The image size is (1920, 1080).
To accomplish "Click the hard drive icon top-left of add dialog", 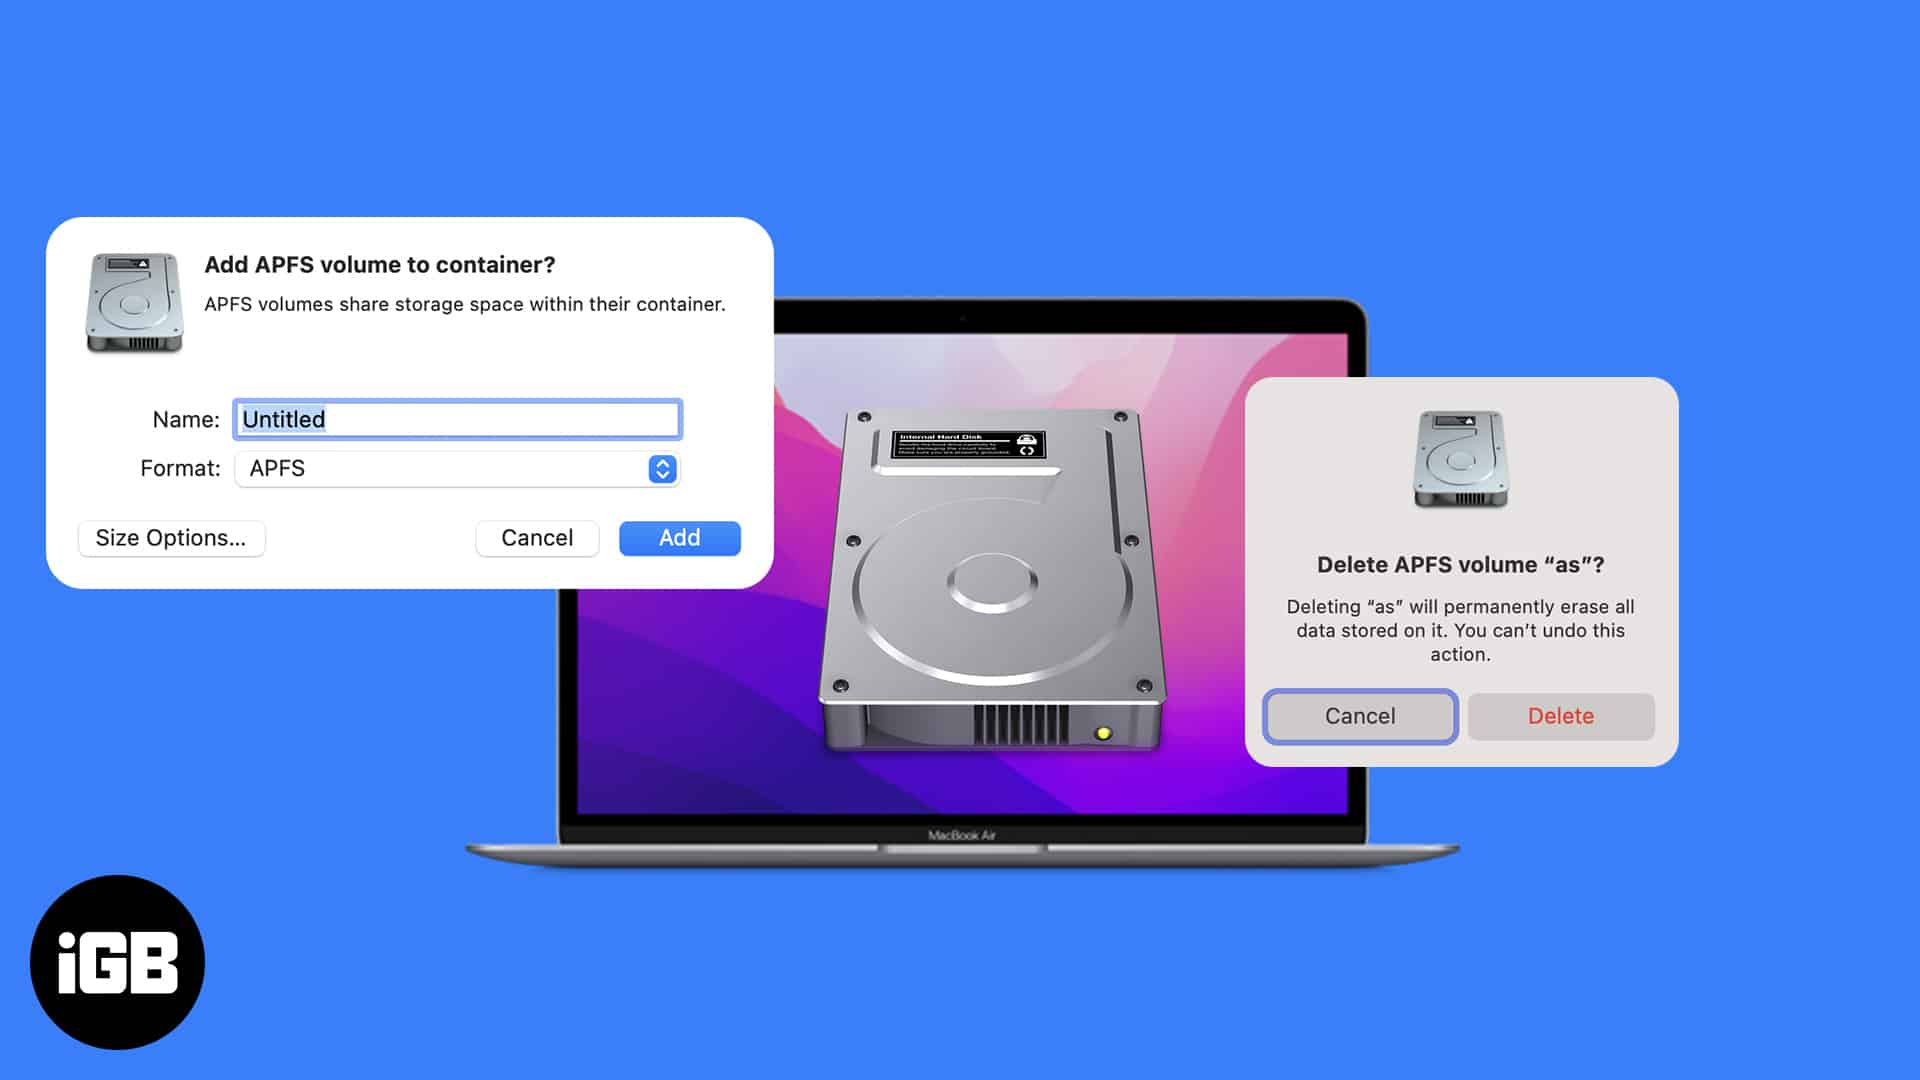I will [x=132, y=303].
